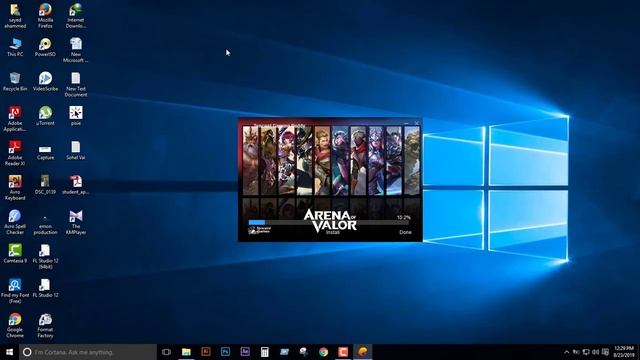Switch to Adobe Photoshop in the taskbar

point(225,352)
